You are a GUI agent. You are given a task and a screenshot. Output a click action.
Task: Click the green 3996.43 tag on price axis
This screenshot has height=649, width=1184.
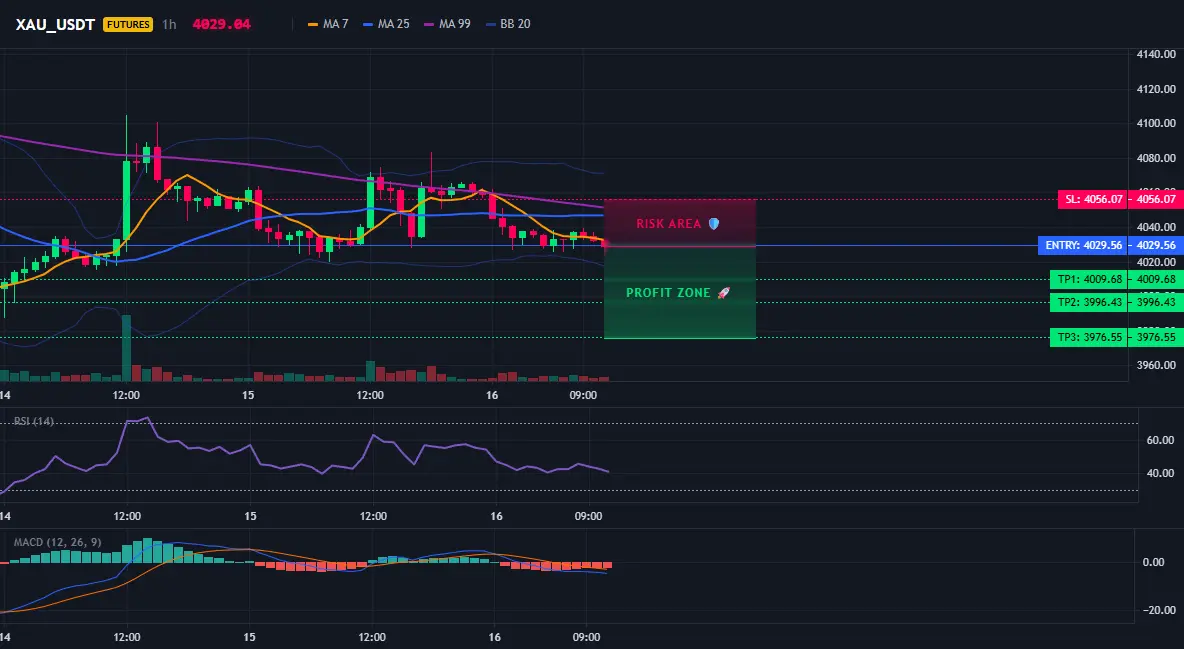point(1155,302)
